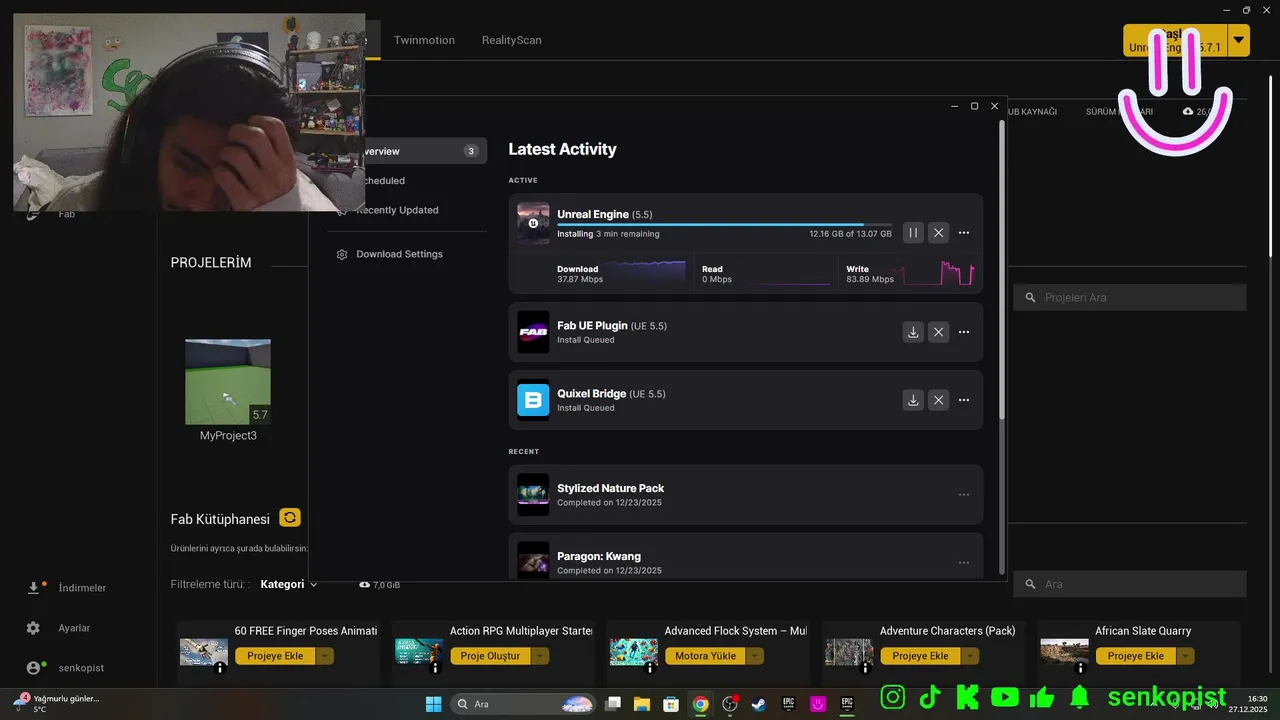Open more options for Paragon: Kwang
Screen dimensions: 1280x720
(964, 563)
